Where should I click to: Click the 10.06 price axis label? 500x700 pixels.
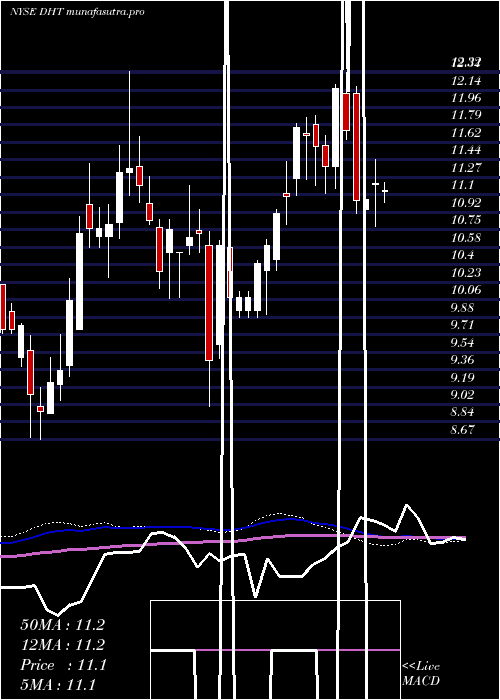pos(466,290)
